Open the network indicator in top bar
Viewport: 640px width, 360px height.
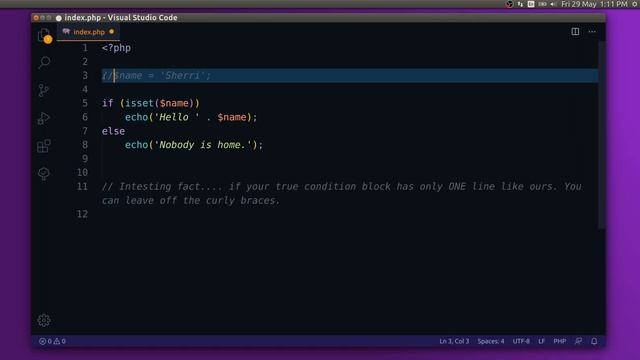pos(520,4)
